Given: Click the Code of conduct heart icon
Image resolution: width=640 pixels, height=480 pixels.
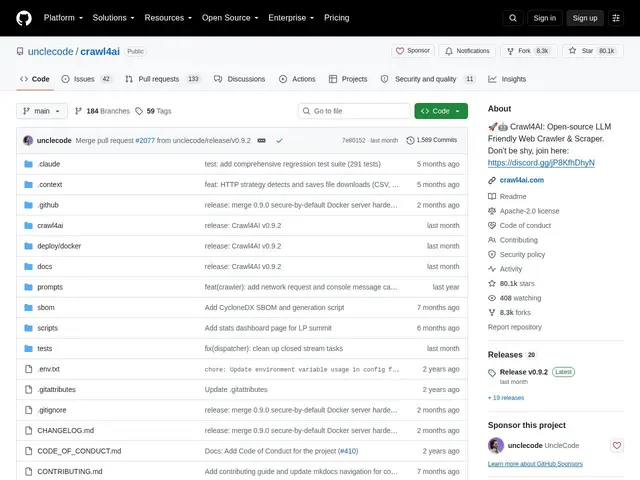Looking at the screenshot, I should pyautogui.click(x=492, y=225).
